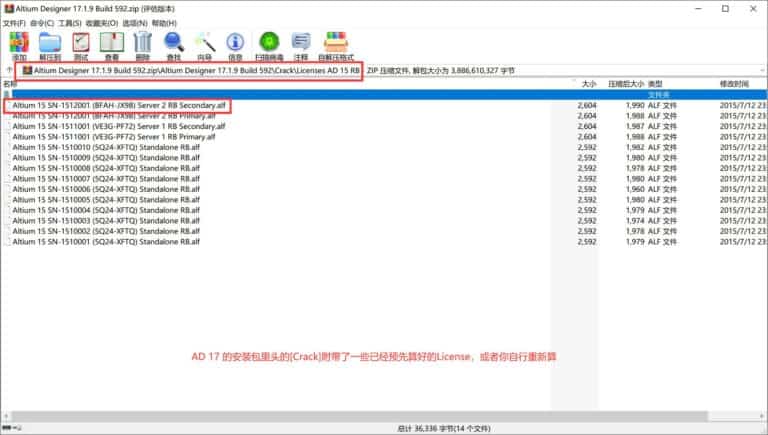Click the Info (信息) icon

pos(235,47)
